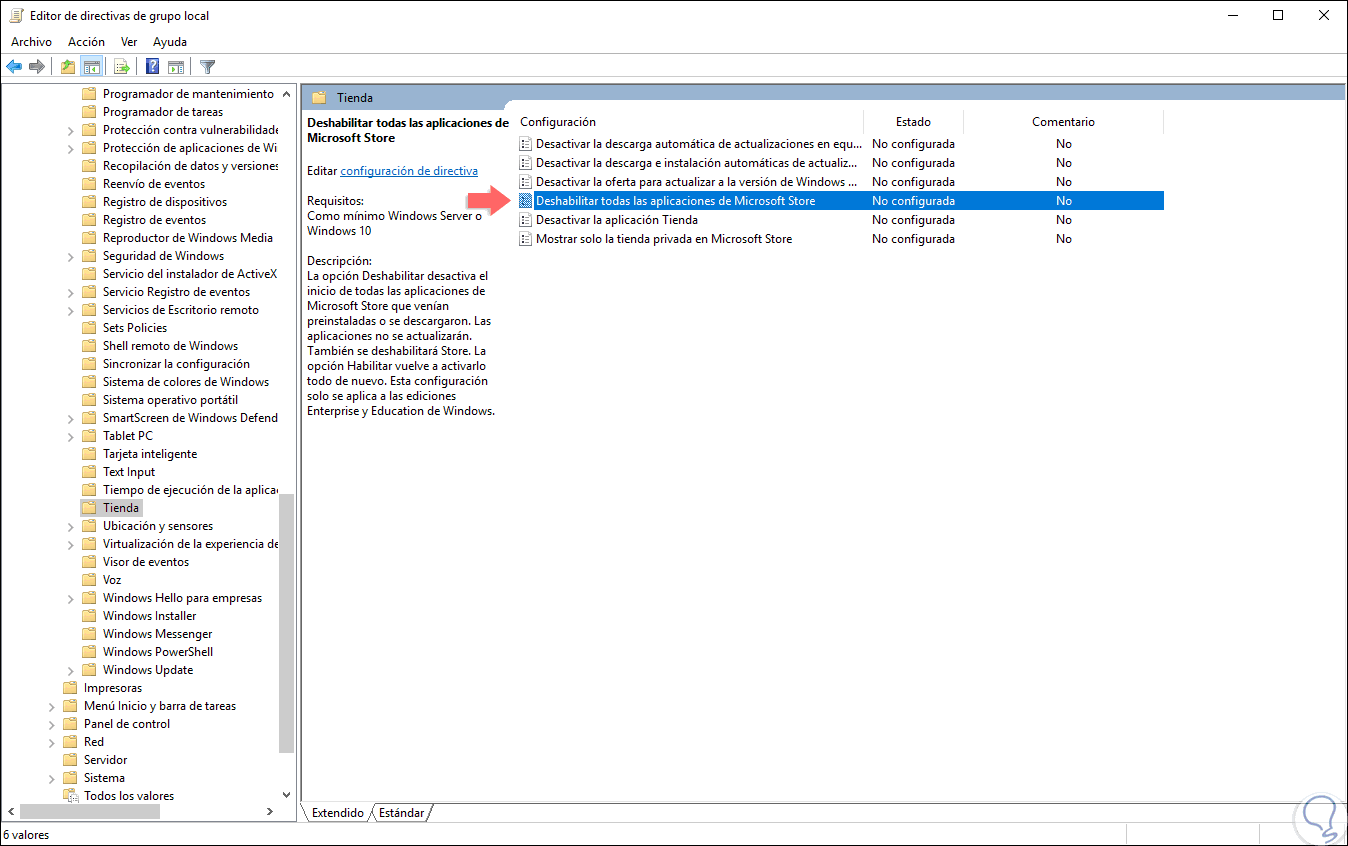Click the Windows PowerShell folder icon
The image size is (1348, 846).
click(89, 652)
